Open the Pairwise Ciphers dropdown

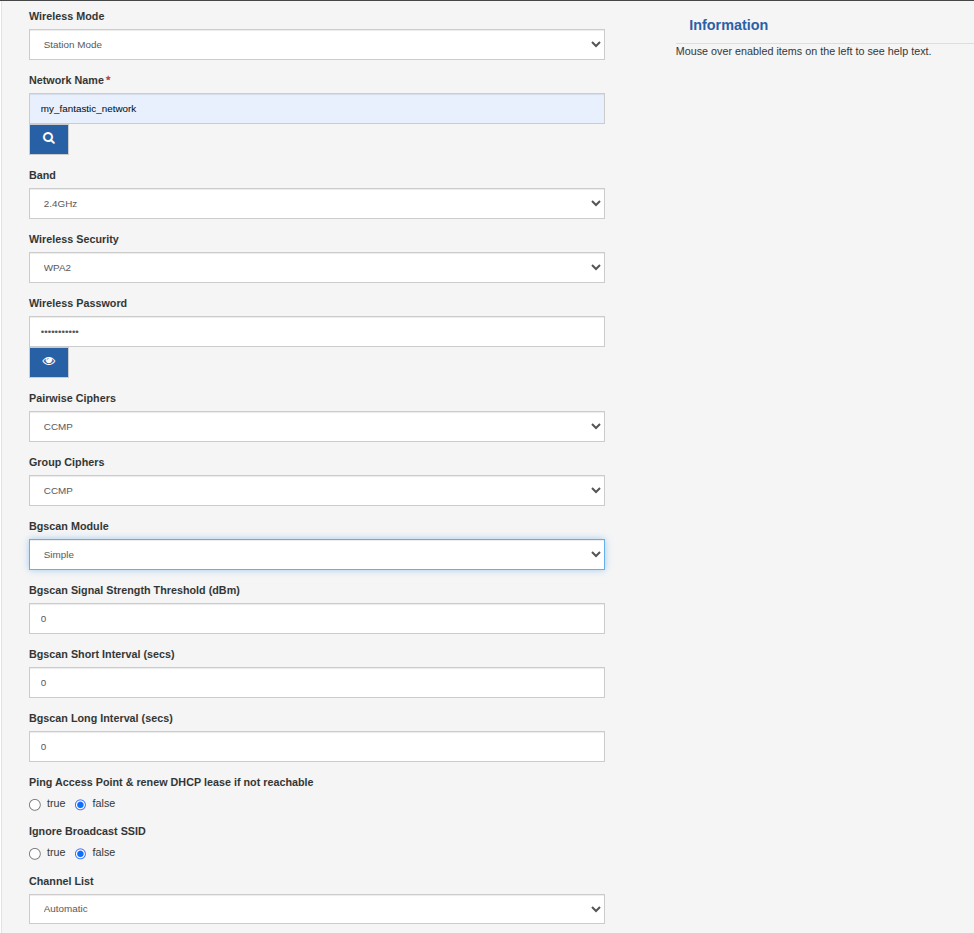click(x=316, y=426)
